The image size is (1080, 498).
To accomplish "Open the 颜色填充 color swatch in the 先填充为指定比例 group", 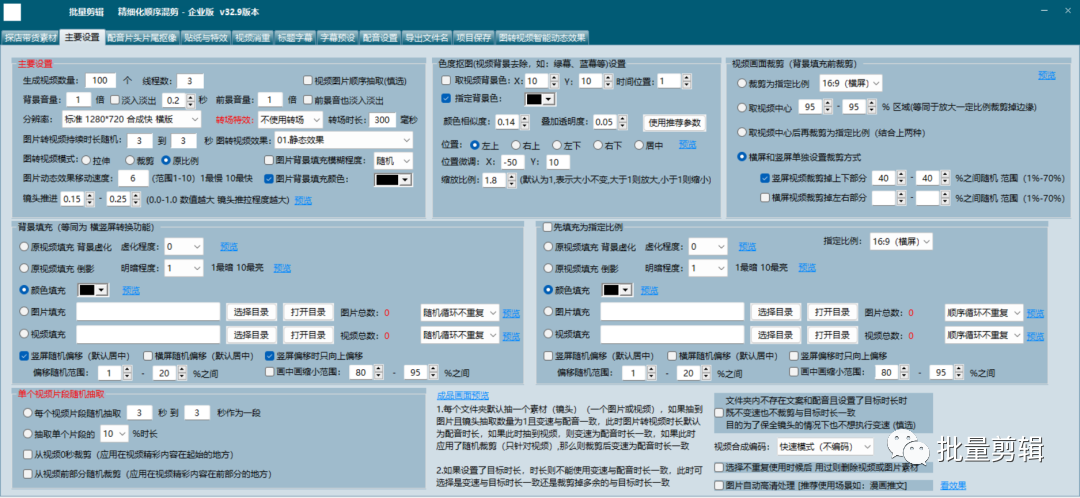I will [x=616, y=291].
